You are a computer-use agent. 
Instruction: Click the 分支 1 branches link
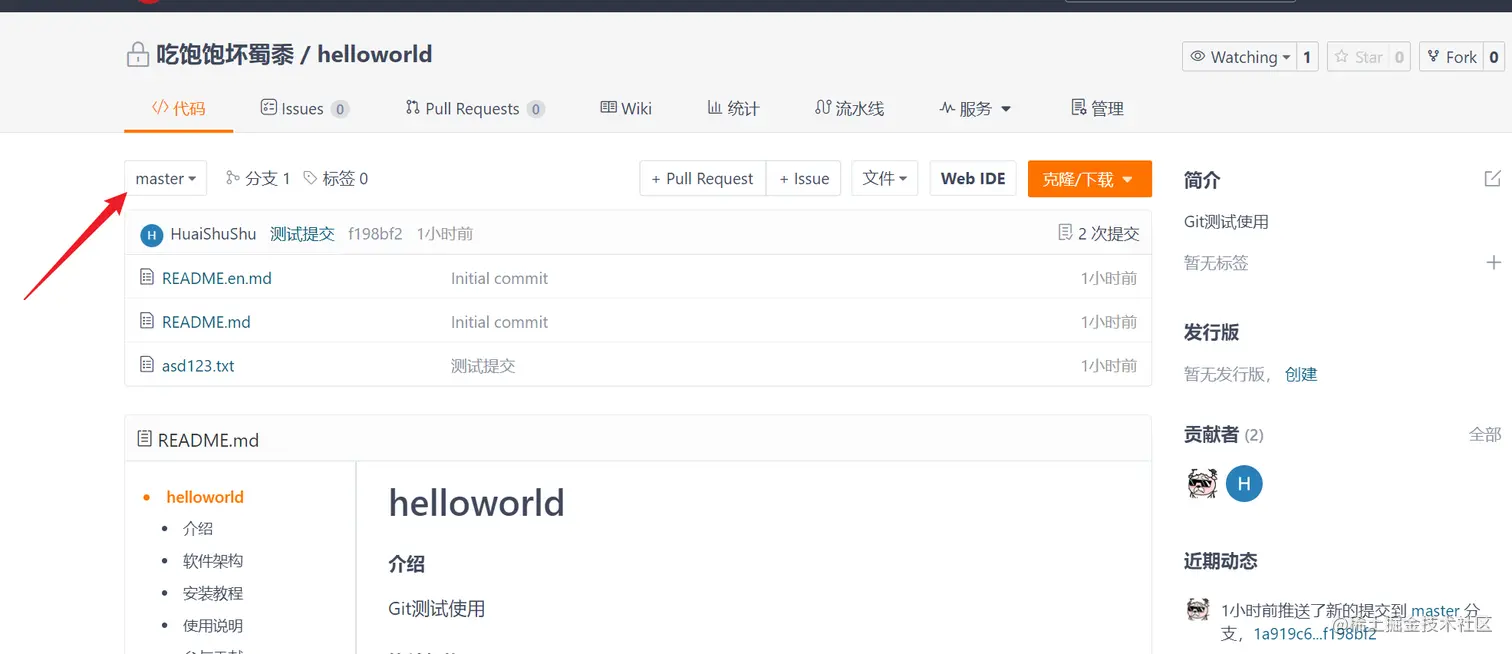(x=258, y=178)
